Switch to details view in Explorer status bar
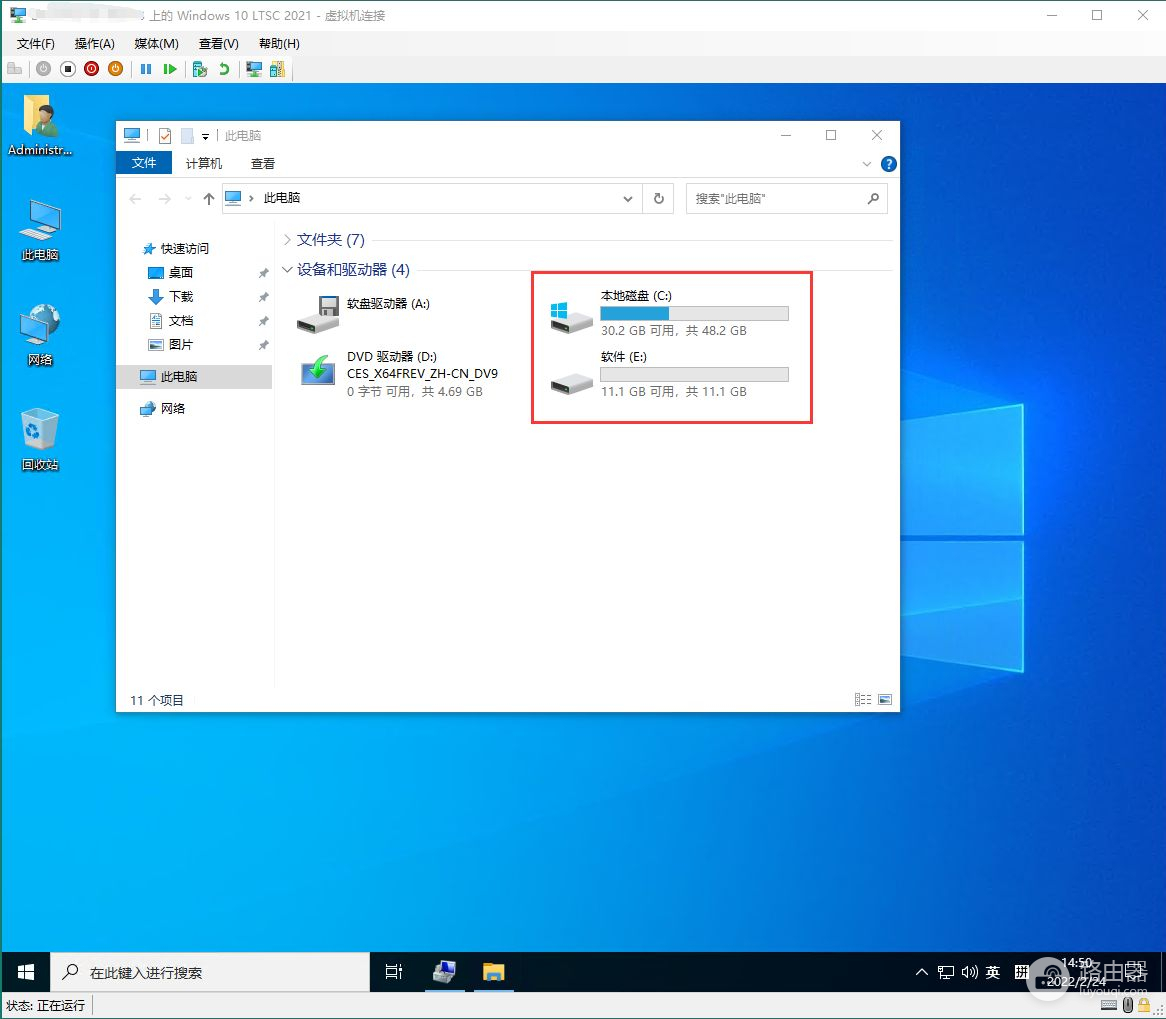The width and height of the screenshot is (1166, 1019). click(862, 700)
